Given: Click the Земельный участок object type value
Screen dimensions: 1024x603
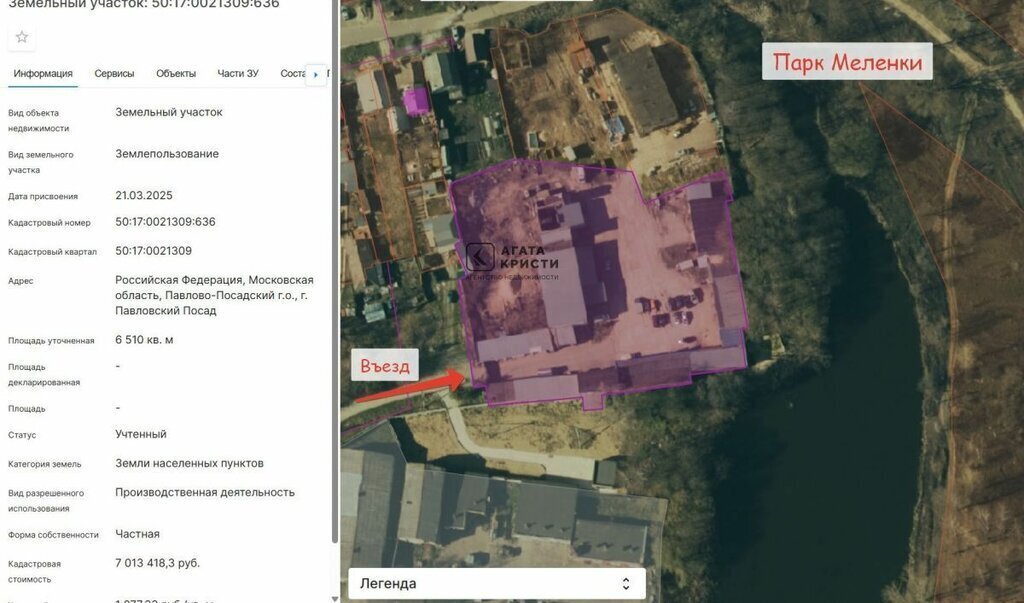Looking at the screenshot, I should tap(169, 112).
